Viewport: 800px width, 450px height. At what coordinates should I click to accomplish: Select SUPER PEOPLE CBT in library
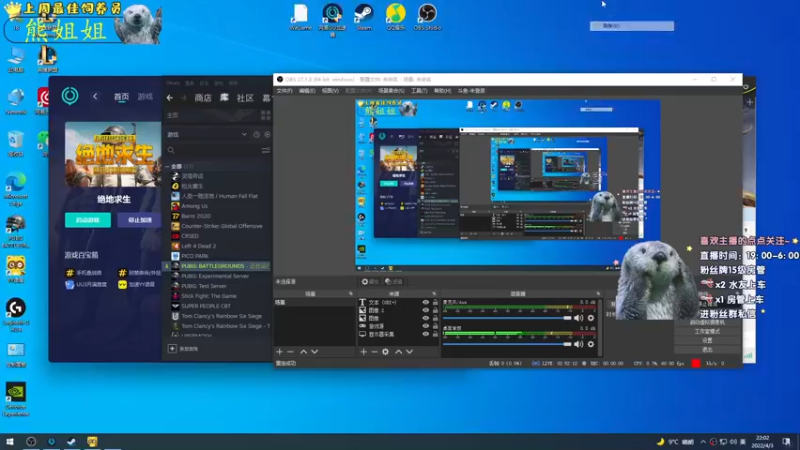206,306
